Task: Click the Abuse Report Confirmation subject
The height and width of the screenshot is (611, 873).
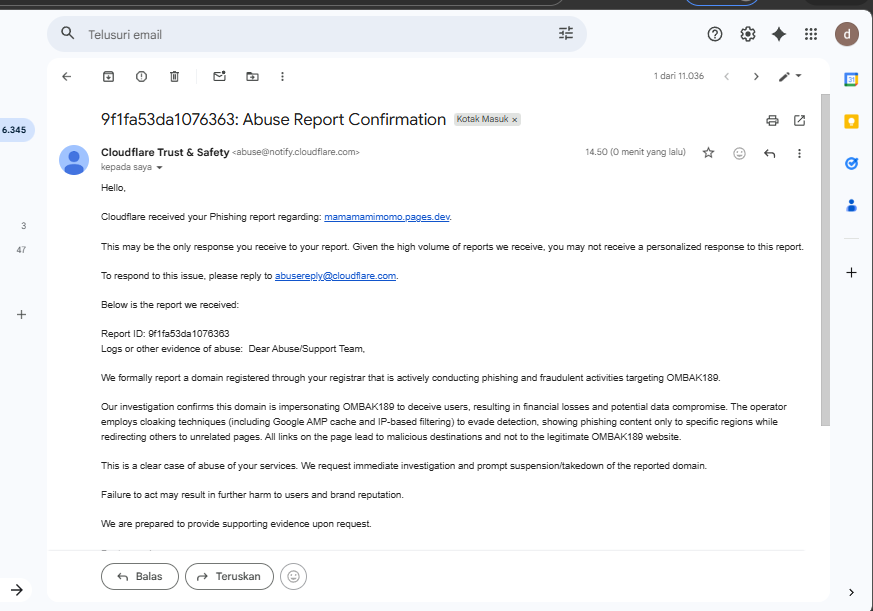Action: click(x=273, y=119)
